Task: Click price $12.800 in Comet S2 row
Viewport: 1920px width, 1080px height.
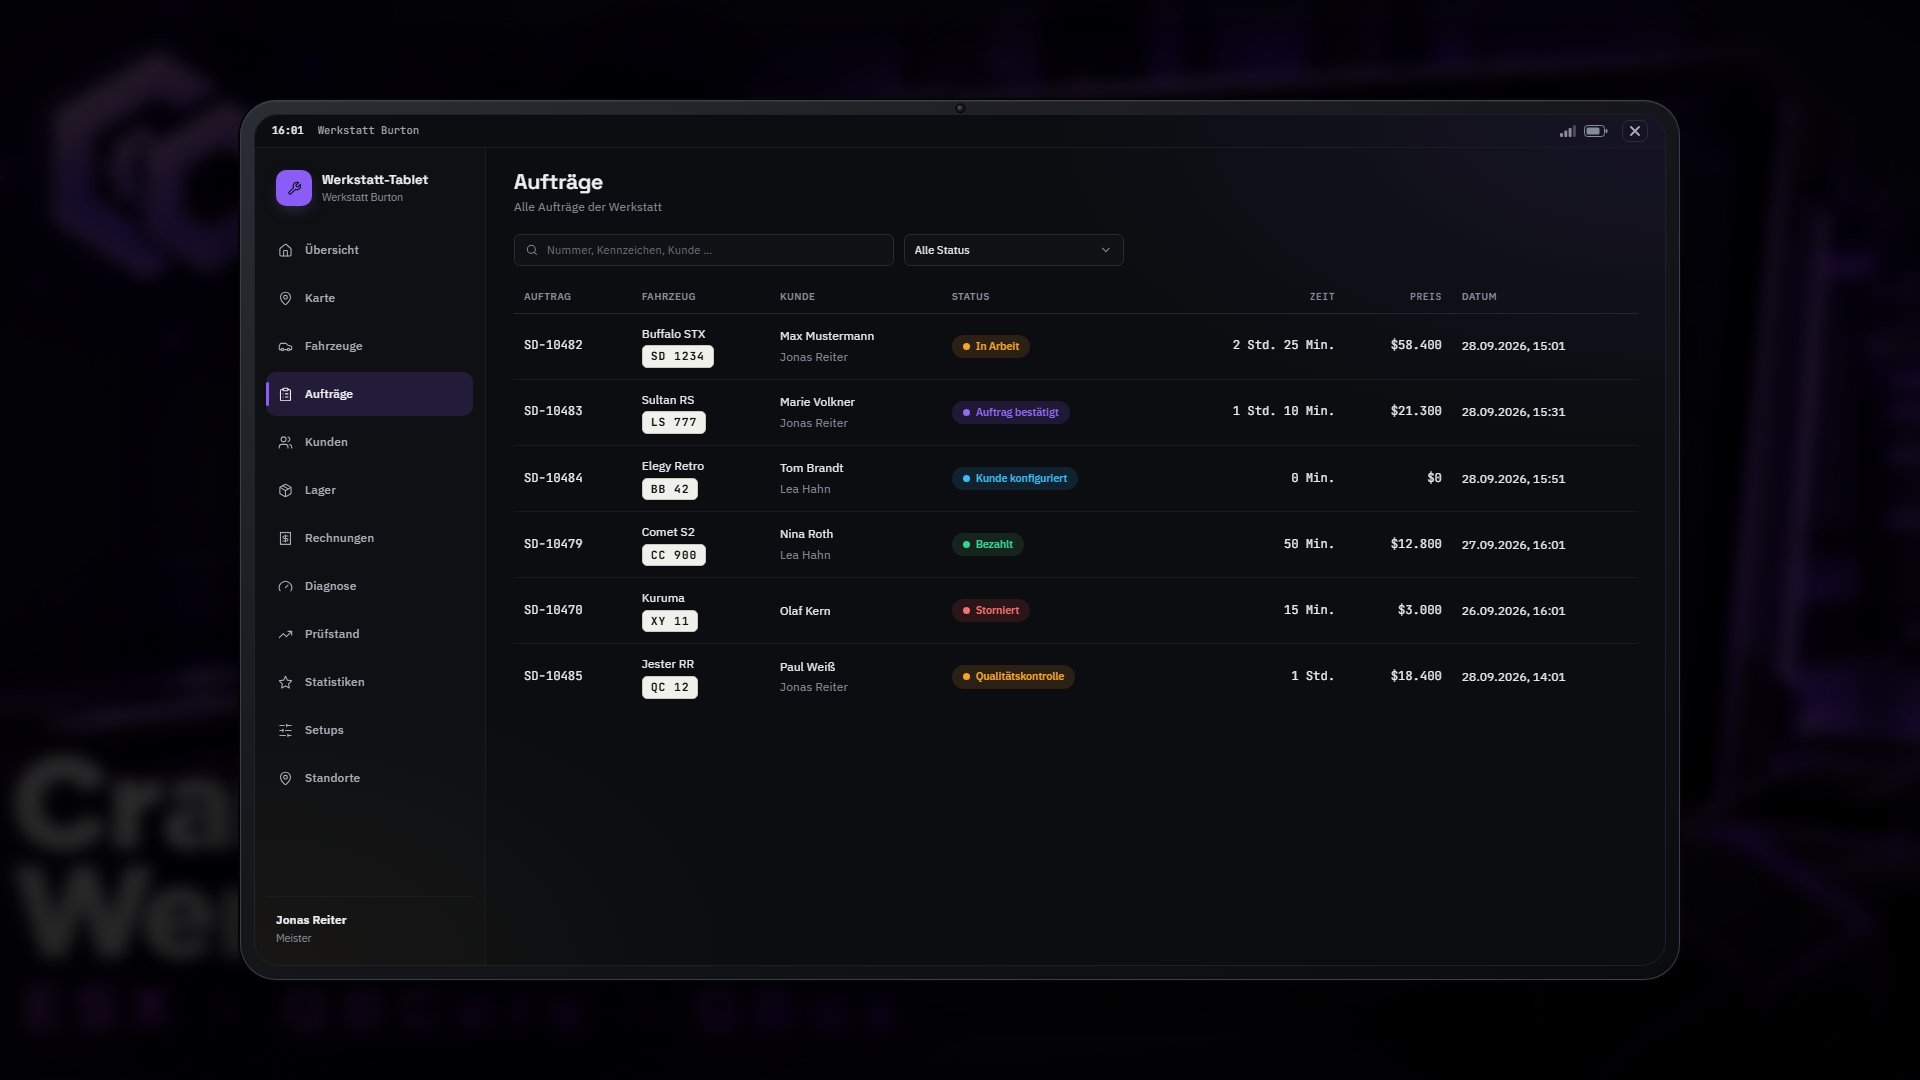Action: tap(1415, 544)
